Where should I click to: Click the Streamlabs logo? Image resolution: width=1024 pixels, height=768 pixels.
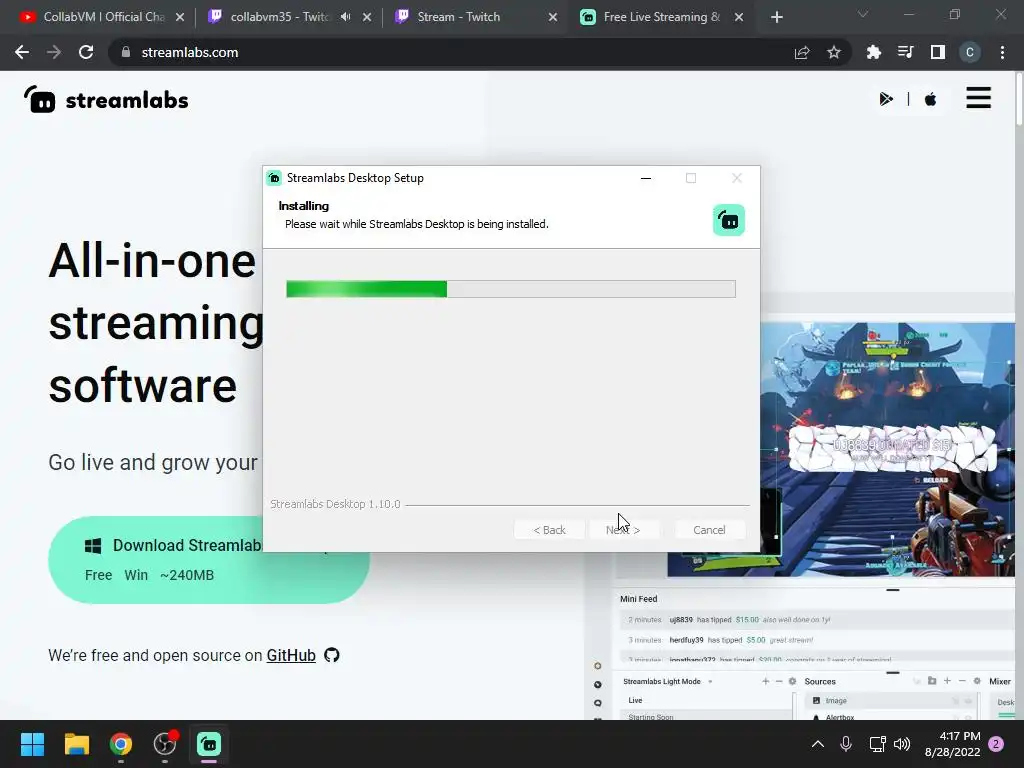(x=106, y=100)
